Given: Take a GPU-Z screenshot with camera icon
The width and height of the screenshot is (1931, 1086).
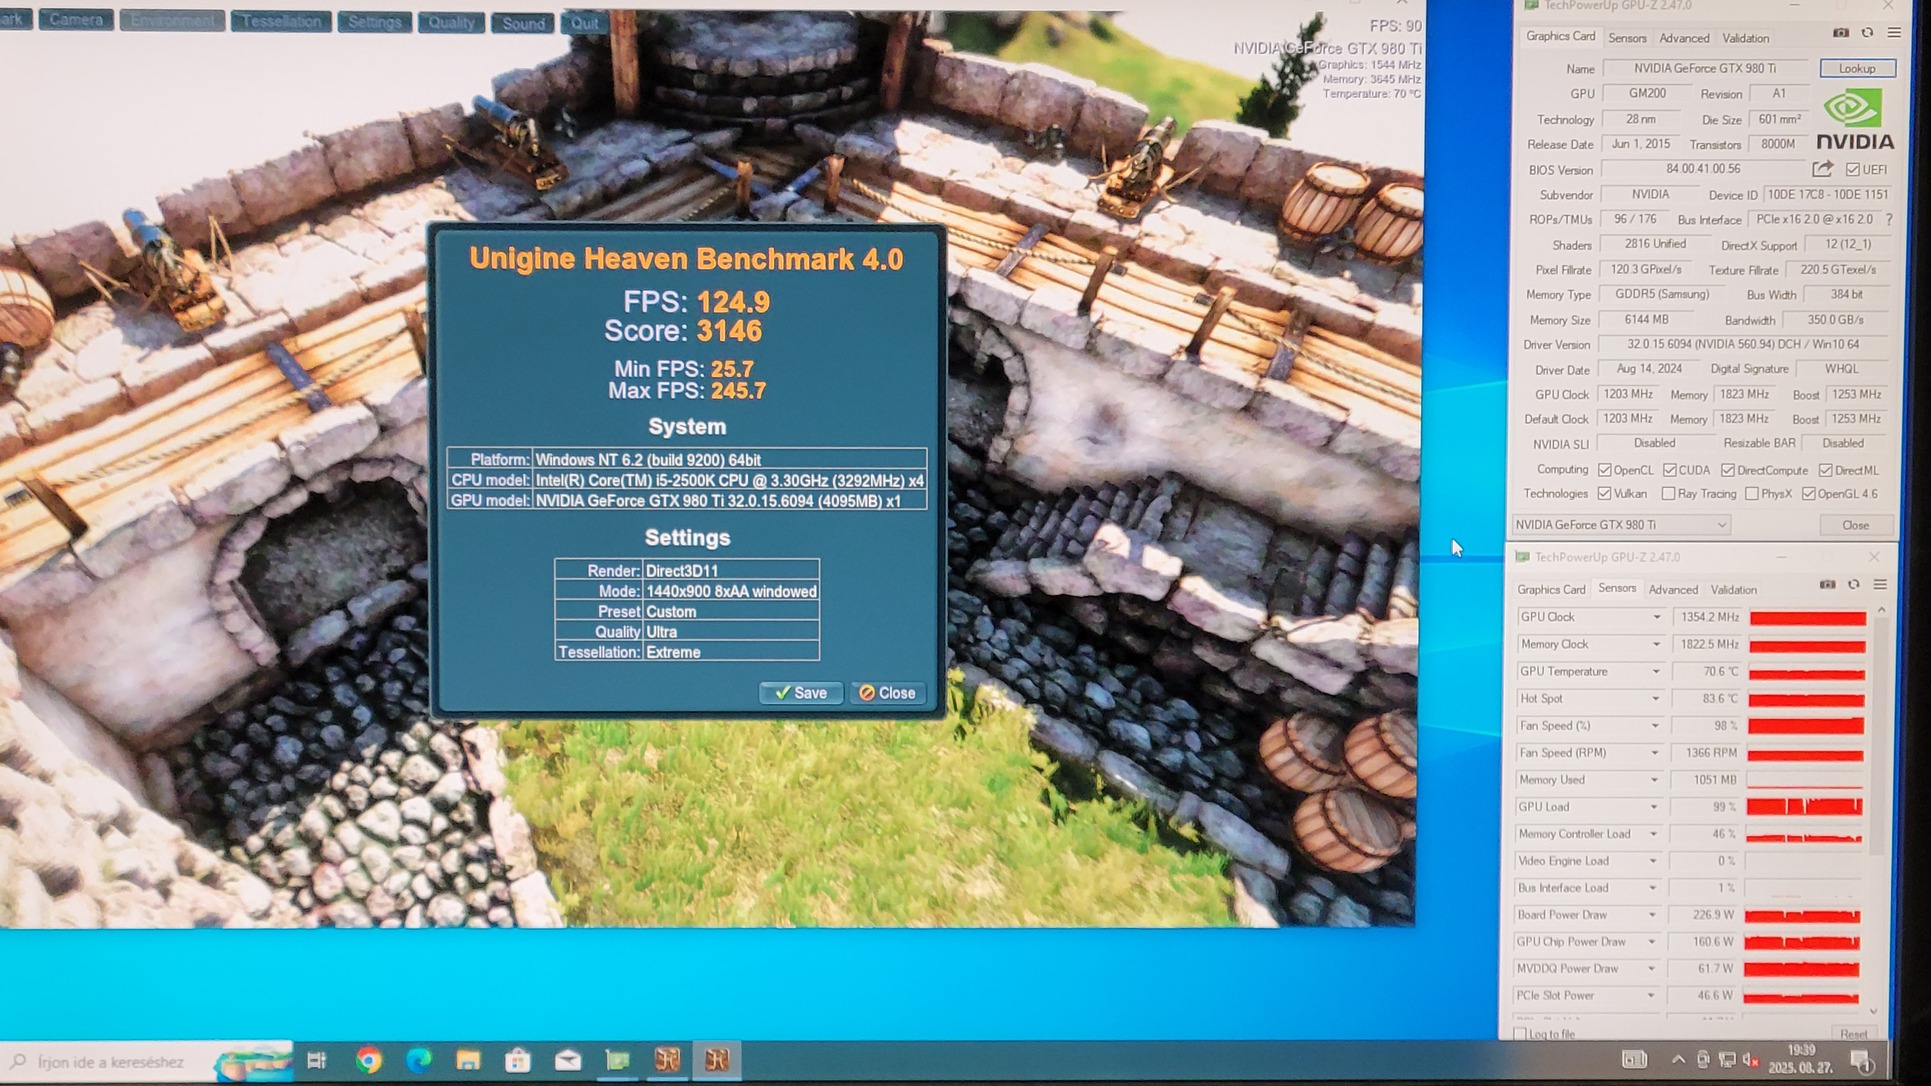Looking at the screenshot, I should click(x=1840, y=33).
